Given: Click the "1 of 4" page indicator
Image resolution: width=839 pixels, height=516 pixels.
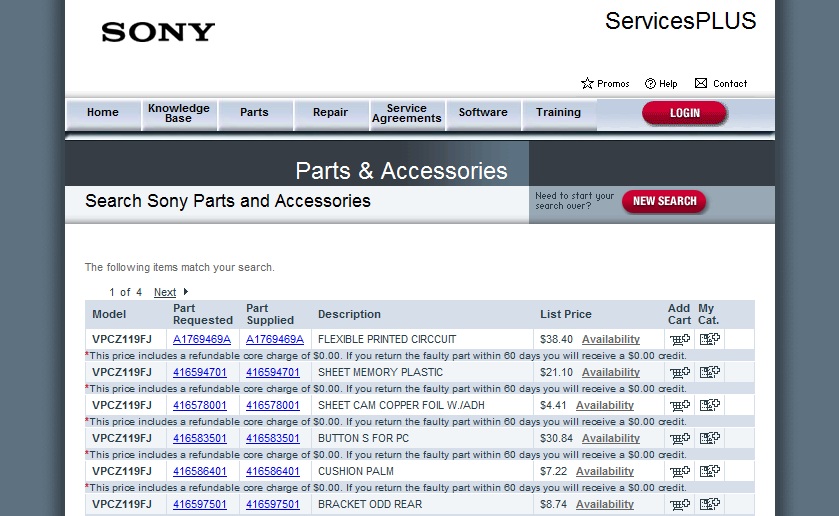Looking at the screenshot, I should (126, 292).
